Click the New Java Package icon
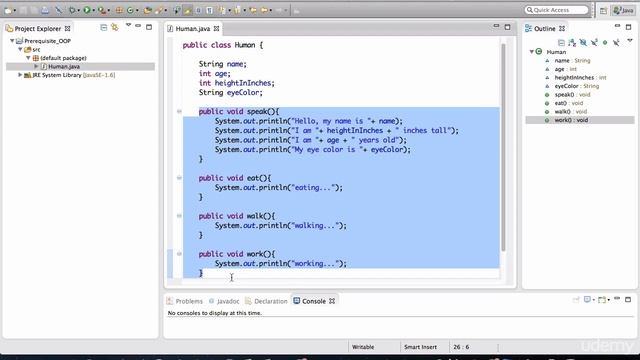 coord(119,10)
